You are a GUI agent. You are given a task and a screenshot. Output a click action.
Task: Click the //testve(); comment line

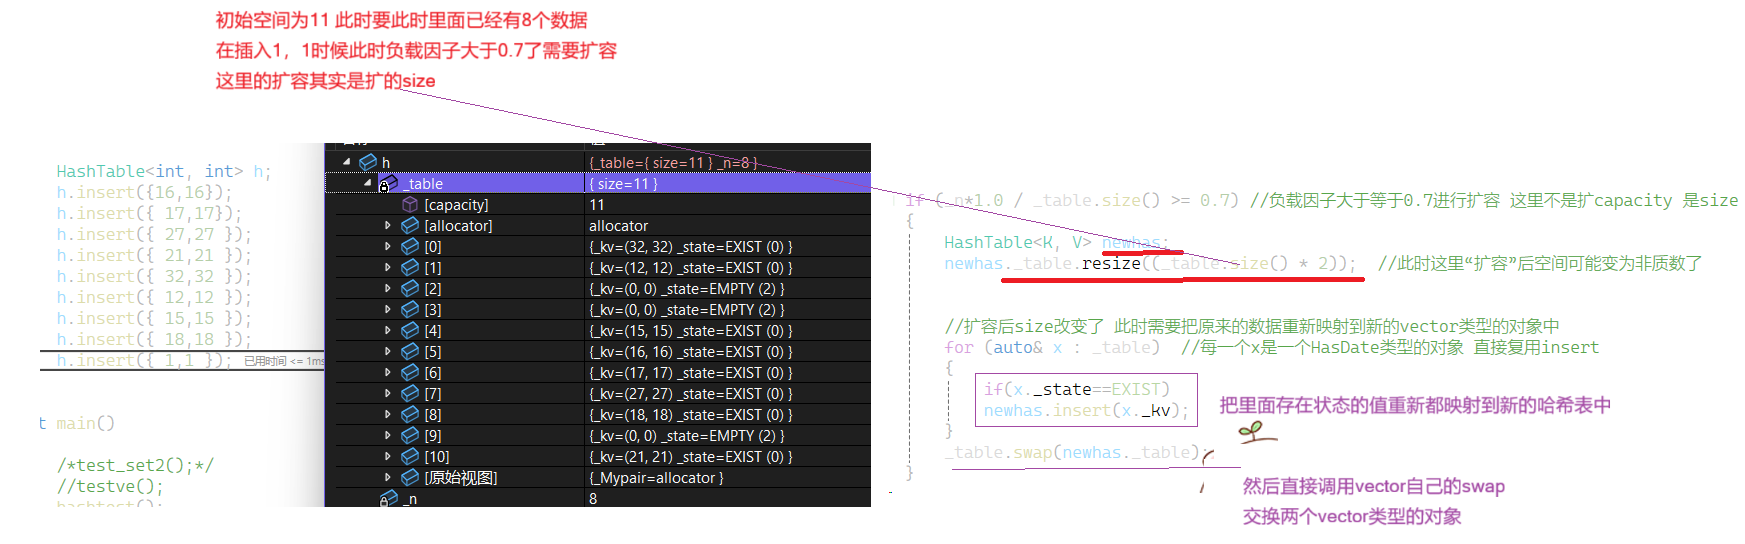(110, 486)
